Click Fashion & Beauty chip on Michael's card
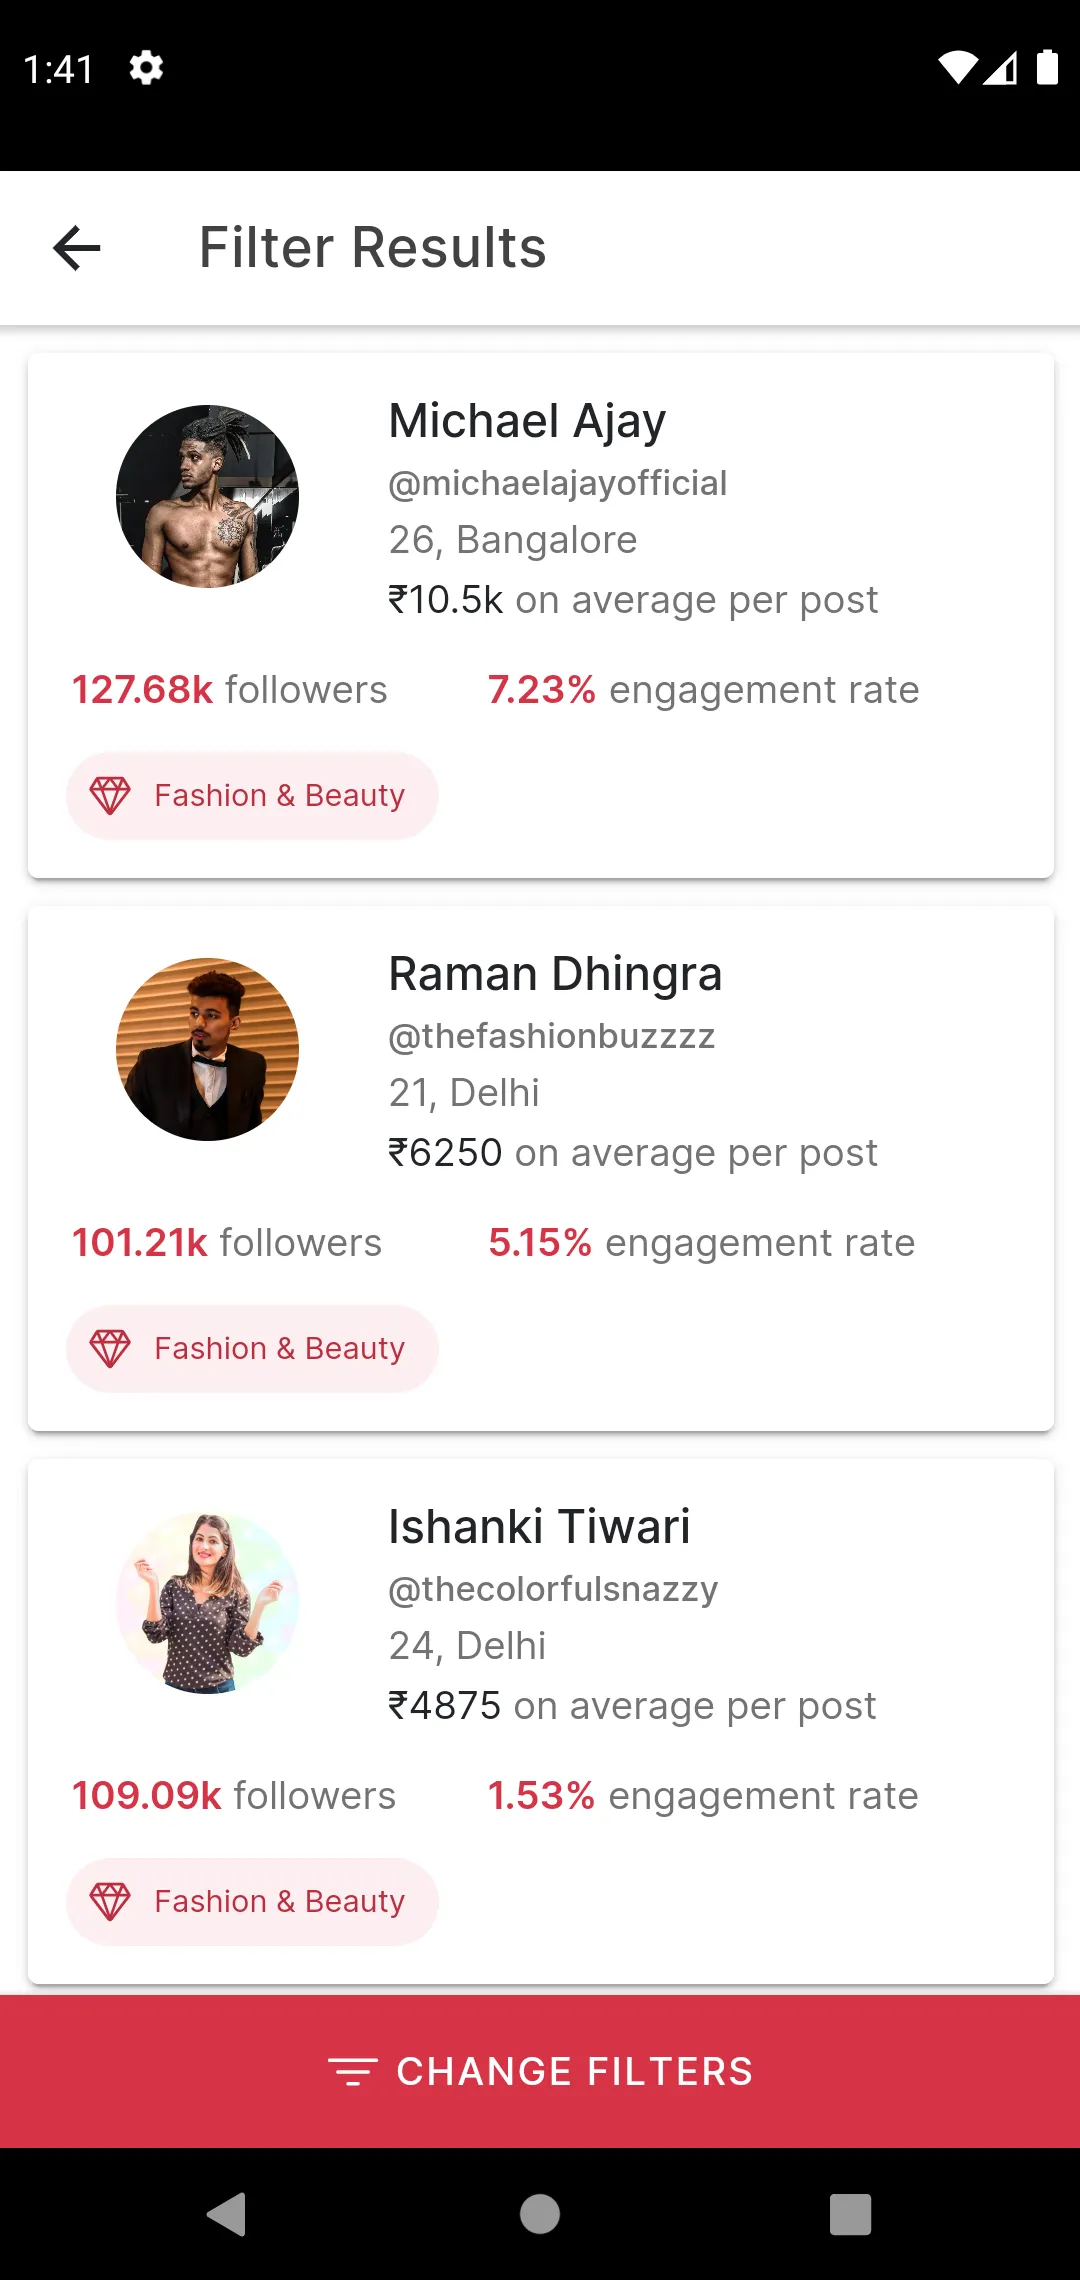Screen dimensions: 1080x2280 pos(252,796)
